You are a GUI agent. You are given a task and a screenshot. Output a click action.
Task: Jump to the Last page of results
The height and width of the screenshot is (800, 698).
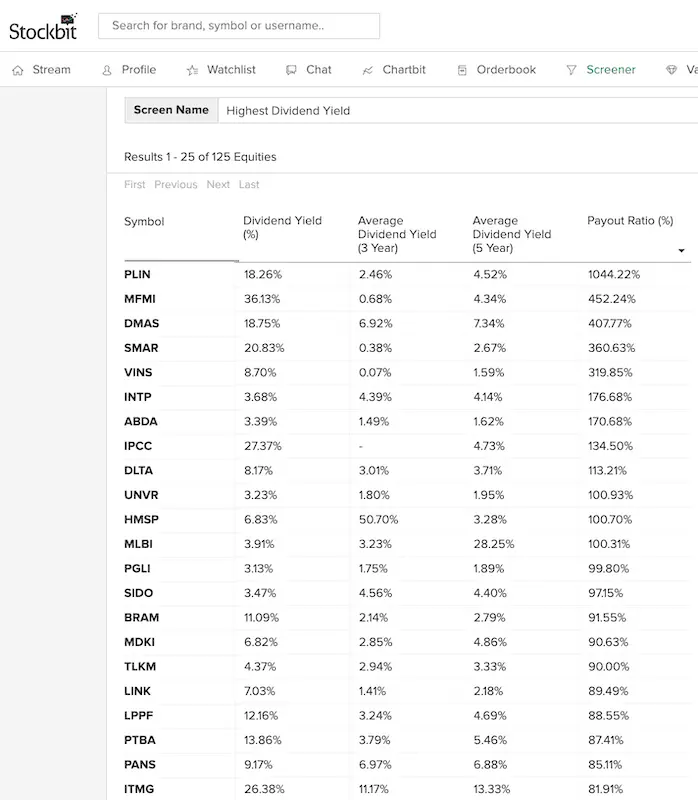[249, 184]
